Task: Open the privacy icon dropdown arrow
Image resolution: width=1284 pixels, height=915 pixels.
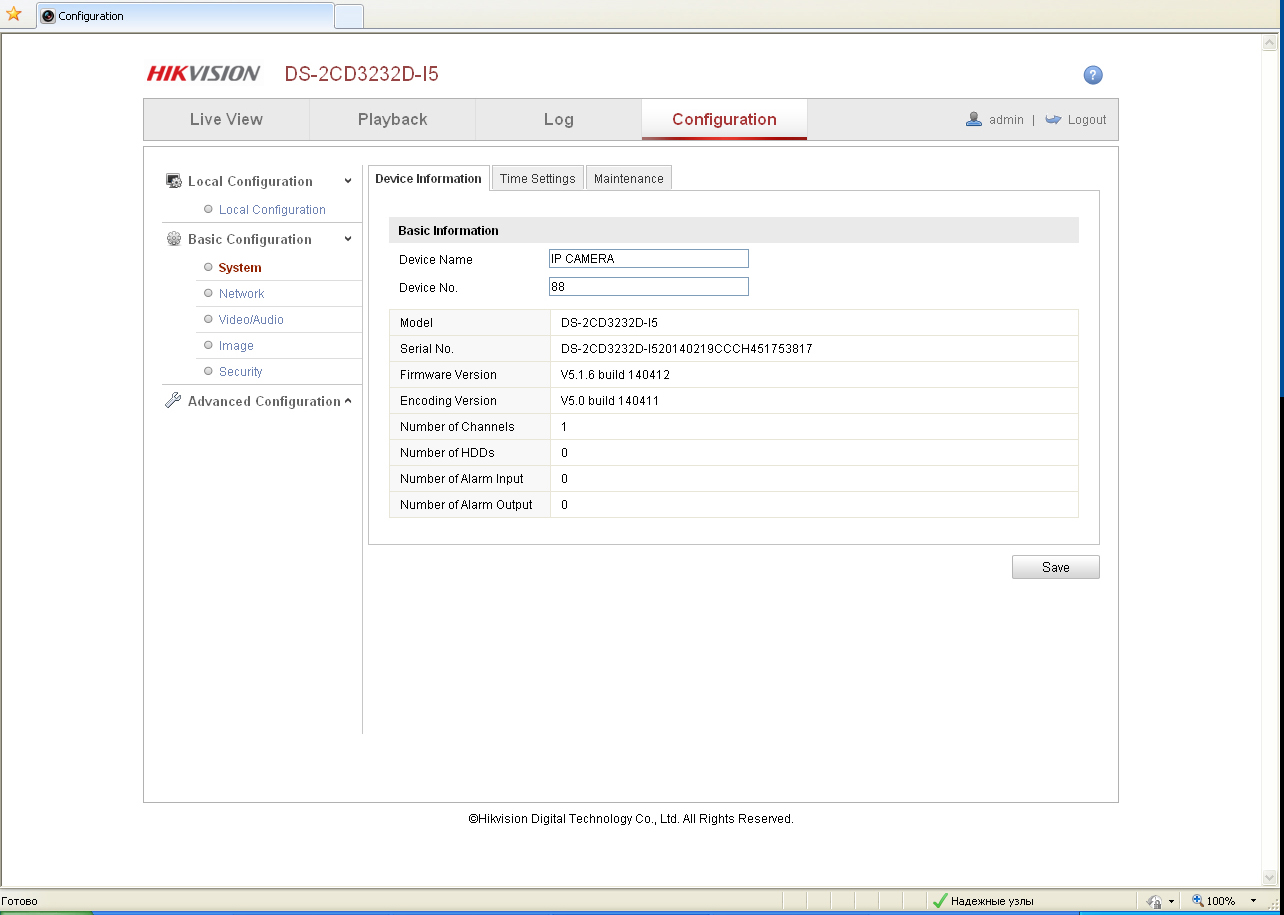Action: pos(1171,901)
